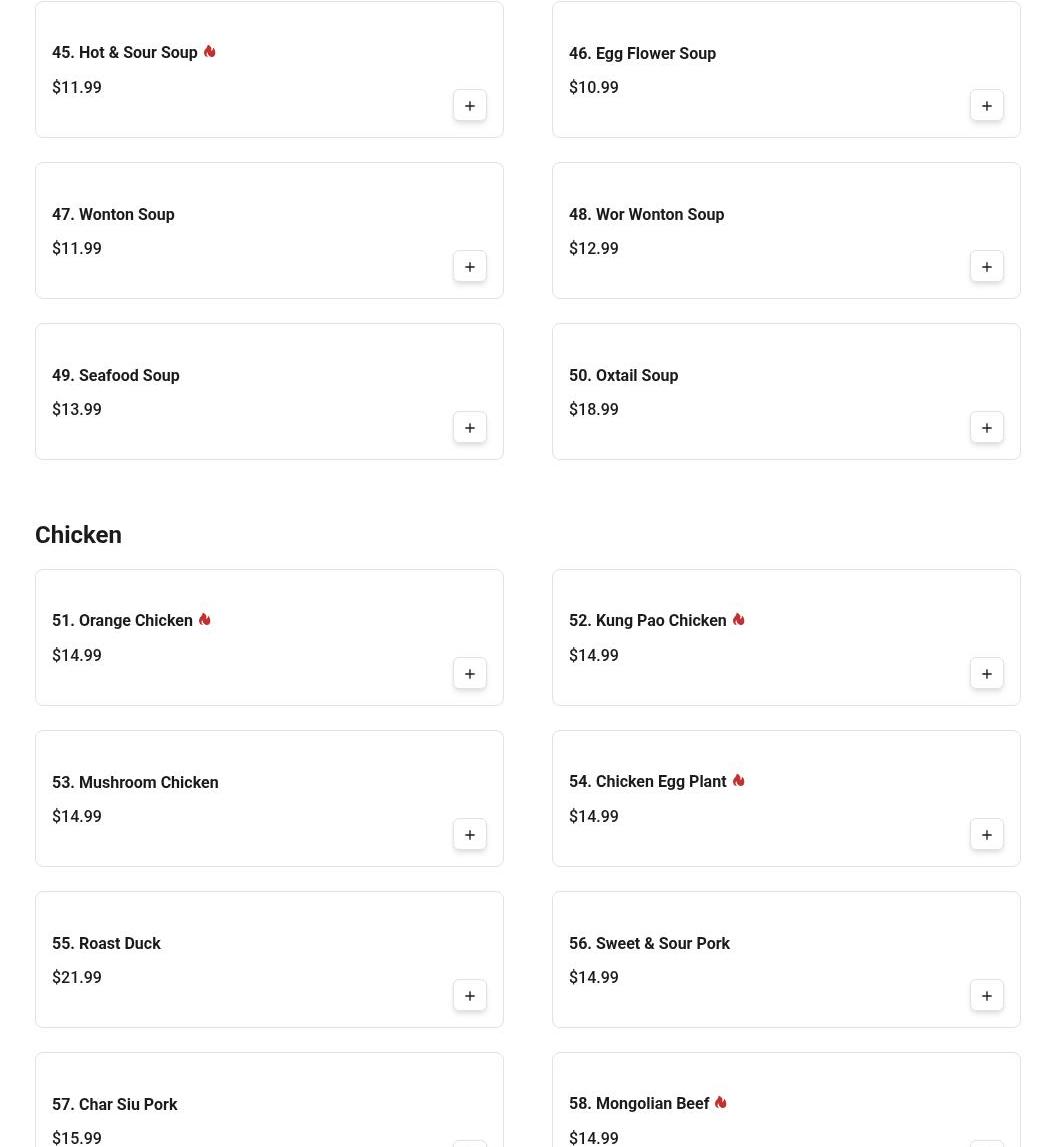Open 50. Oxtail Soup item details
Viewport: 1050px width, 1147px height.
636,376
